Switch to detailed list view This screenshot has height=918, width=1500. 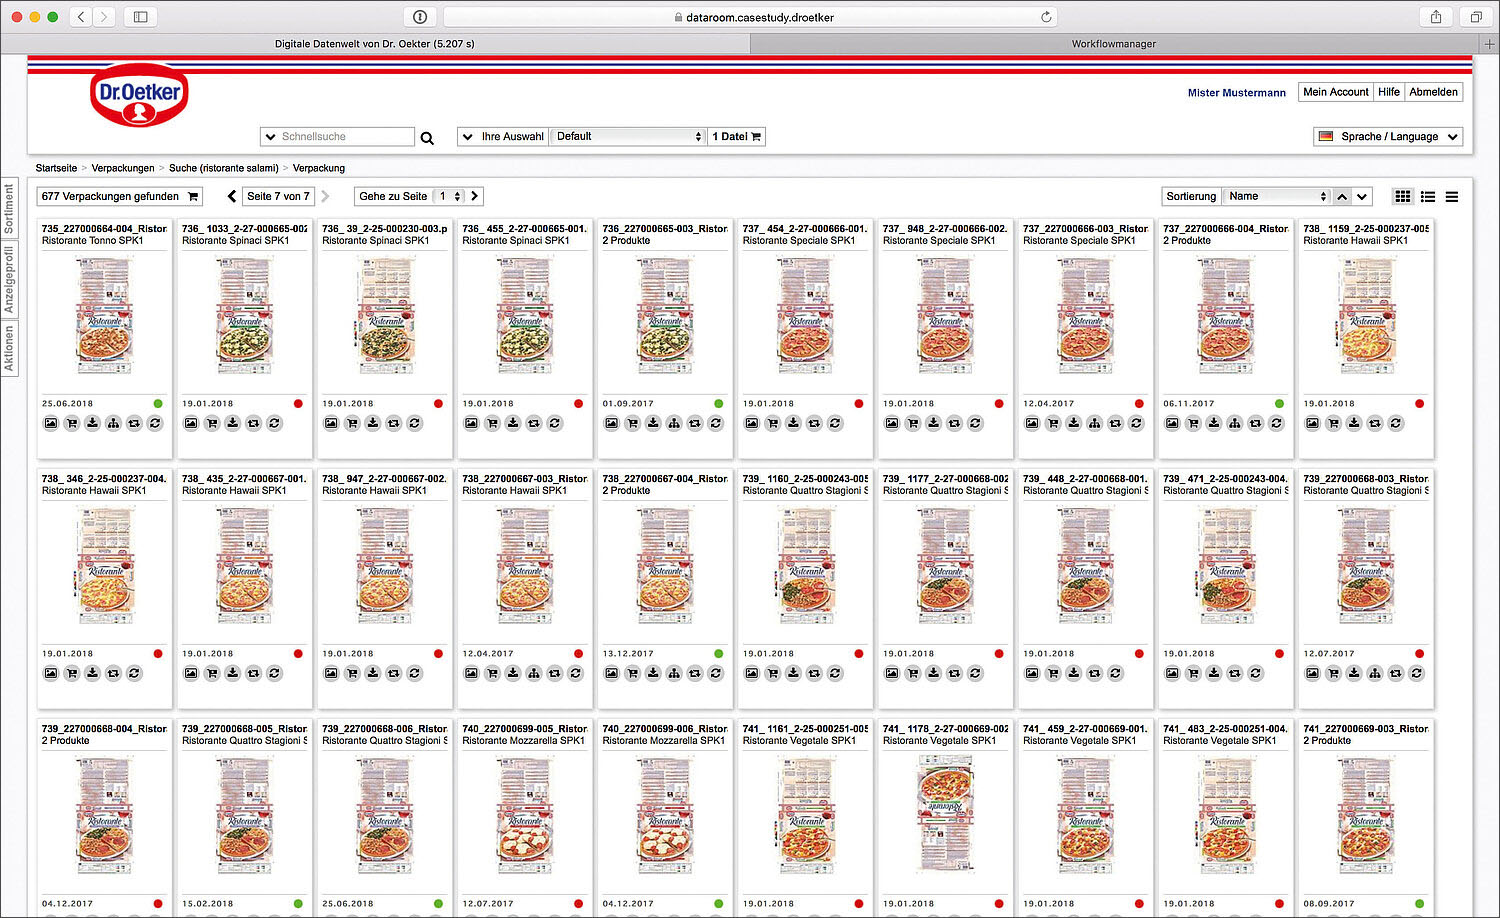tap(1428, 196)
